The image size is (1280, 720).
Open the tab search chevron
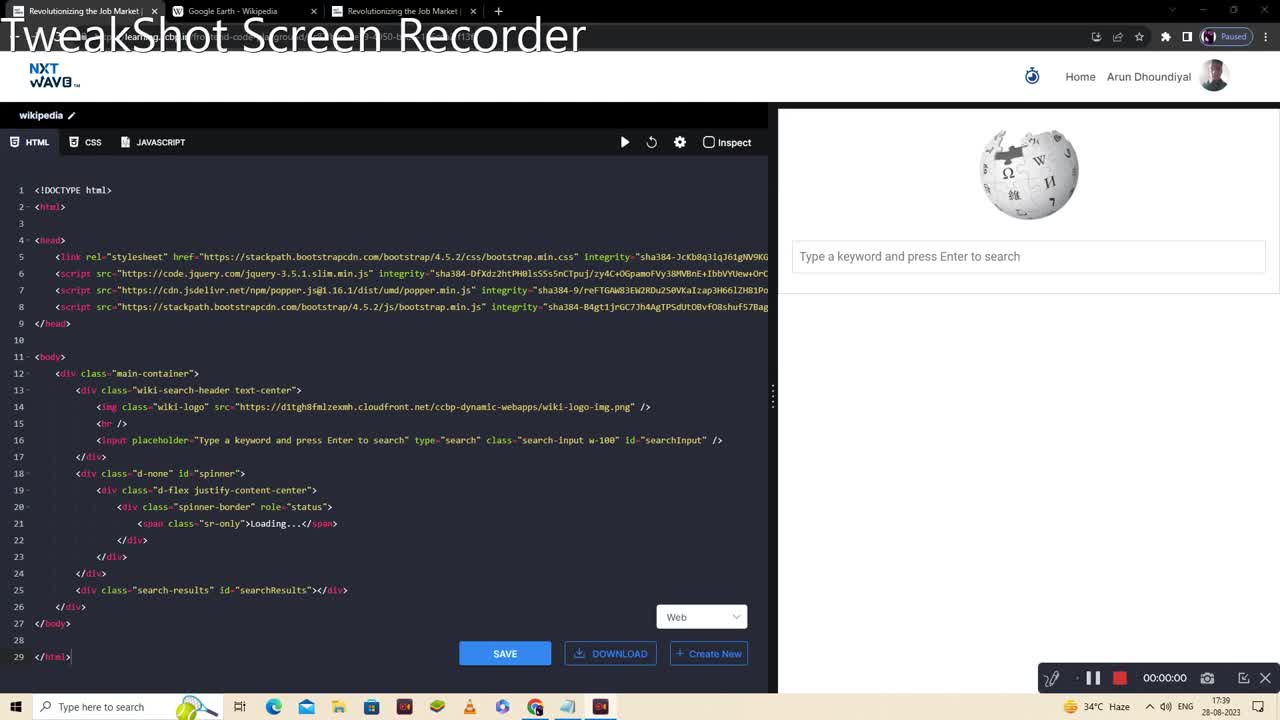1174,10
